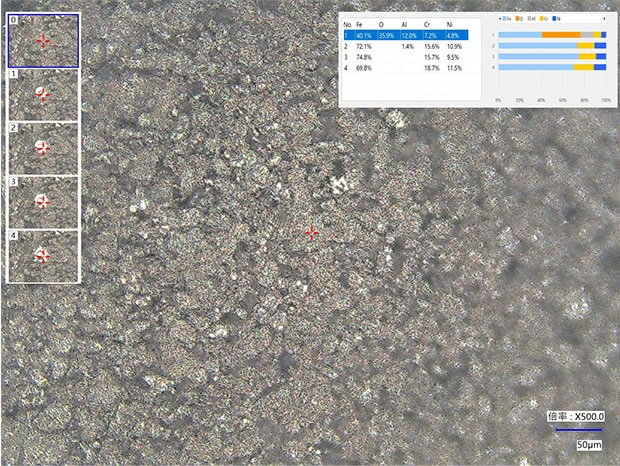Select the 18.7% Cr cell
This screenshot has width=620, height=466.
[x=432, y=68]
